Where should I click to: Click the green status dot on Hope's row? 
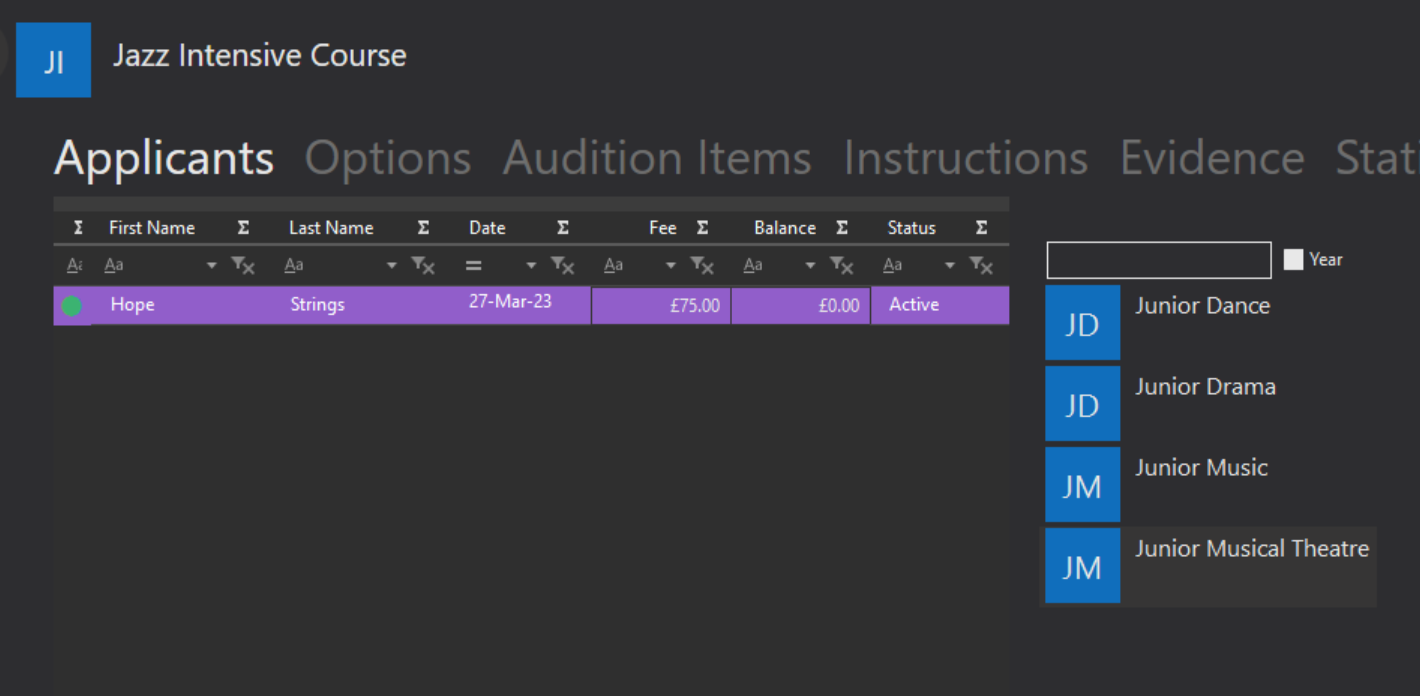(x=71, y=306)
